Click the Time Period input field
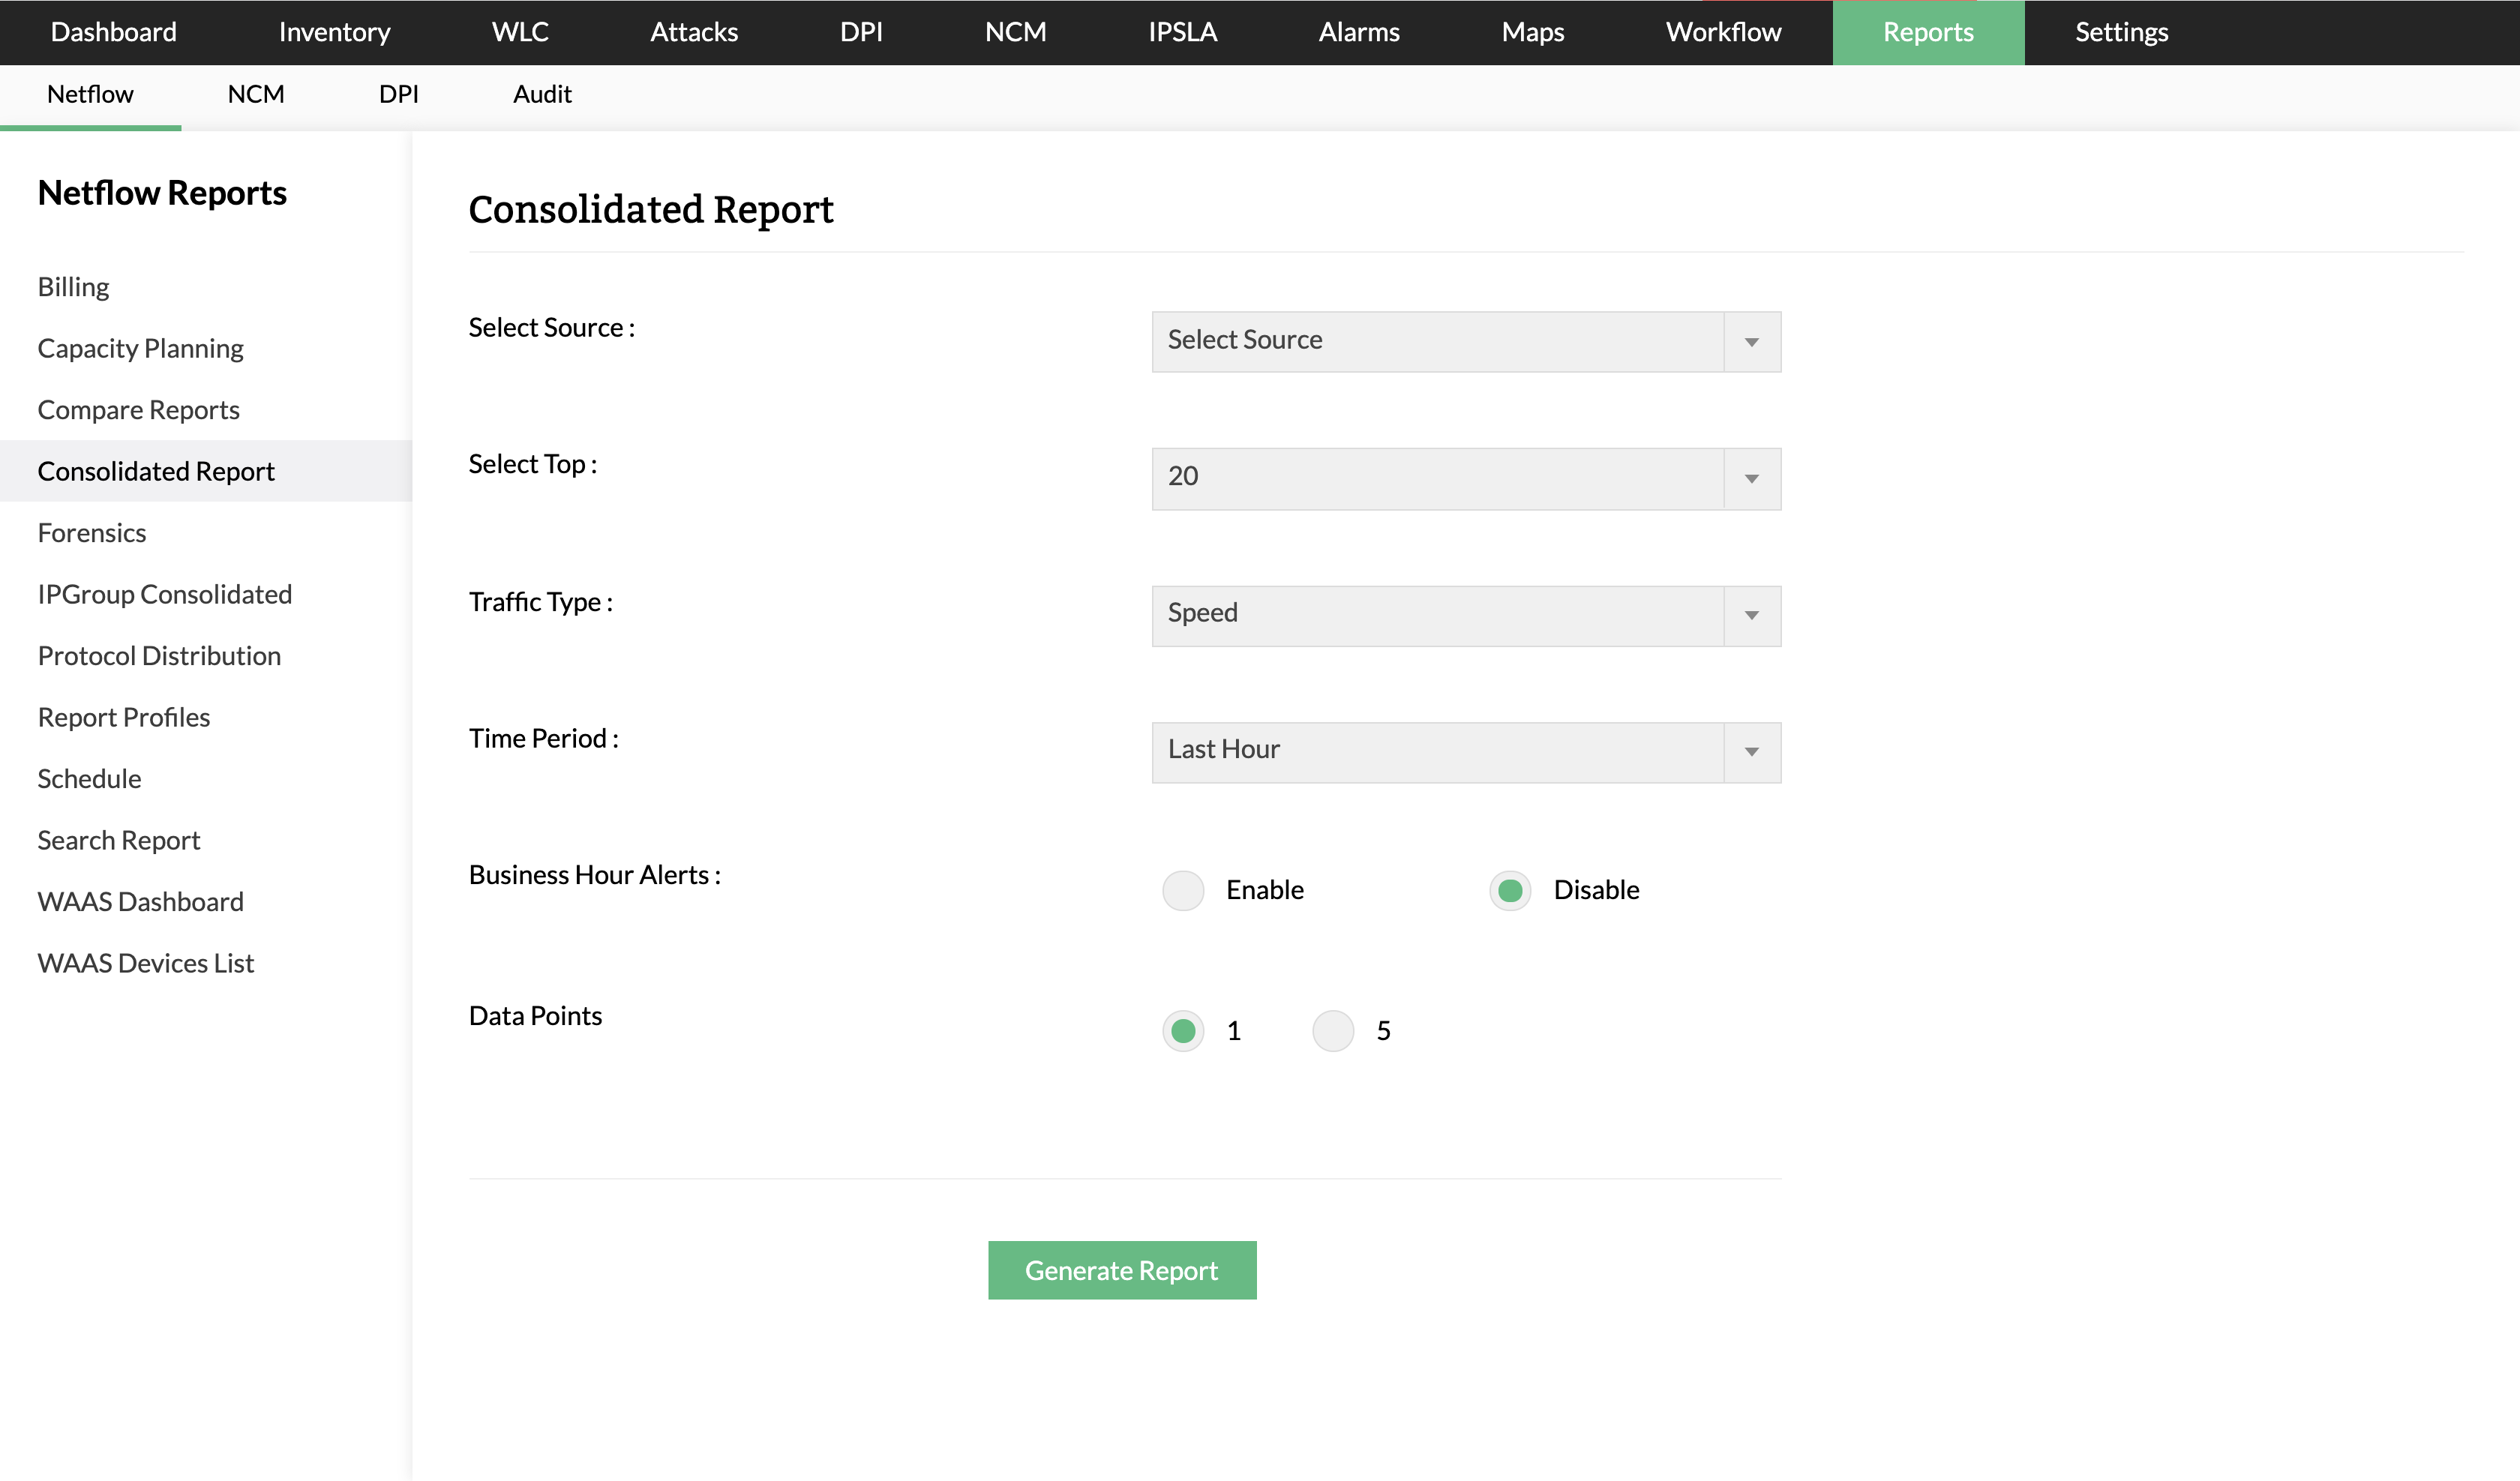This screenshot has width=2520, height=1481. point(1465,749)
